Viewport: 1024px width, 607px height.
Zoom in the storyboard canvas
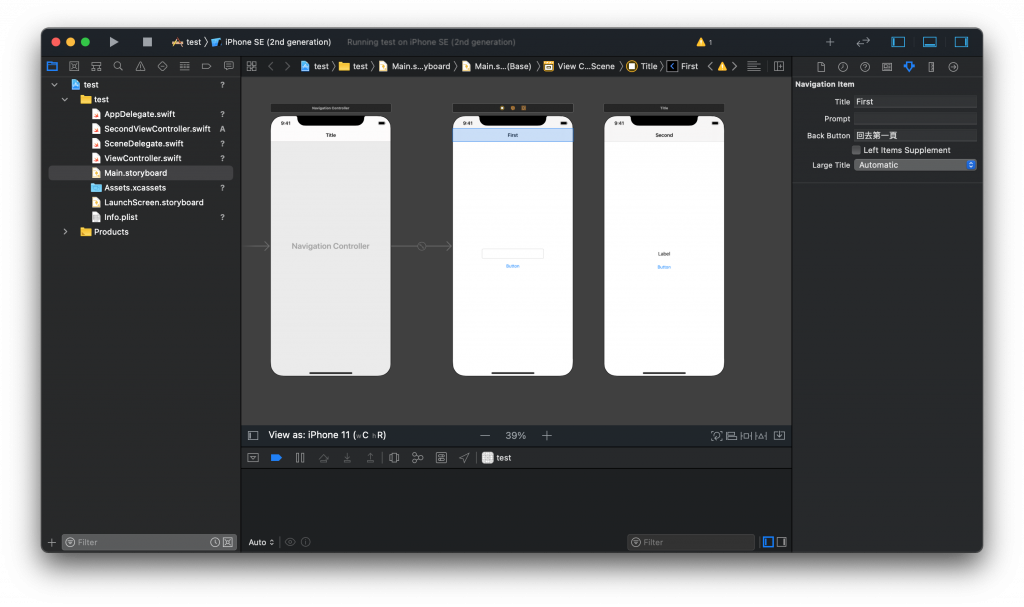tap(547, 436)
